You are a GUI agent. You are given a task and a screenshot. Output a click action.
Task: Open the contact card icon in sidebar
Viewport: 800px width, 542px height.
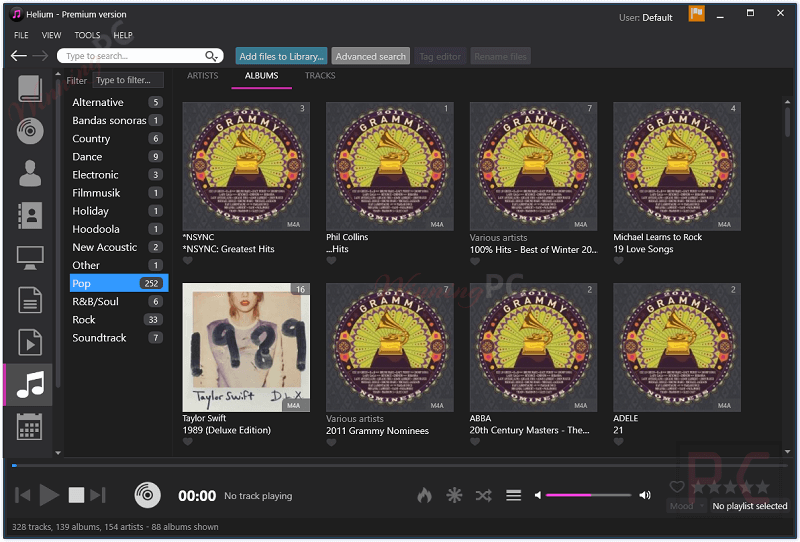tap(30, 215)
